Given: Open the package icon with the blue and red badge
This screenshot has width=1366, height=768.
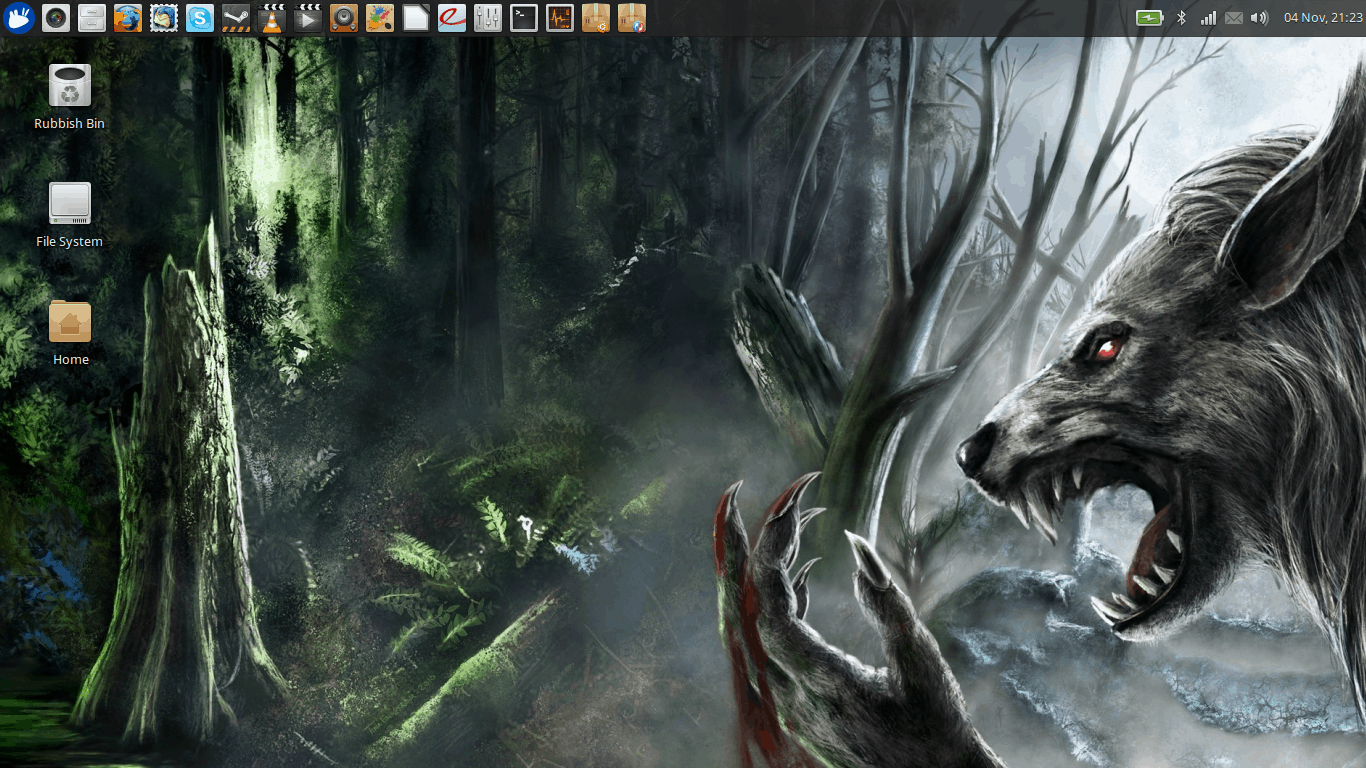Looking at the screenshot, I should coord(632,18).
